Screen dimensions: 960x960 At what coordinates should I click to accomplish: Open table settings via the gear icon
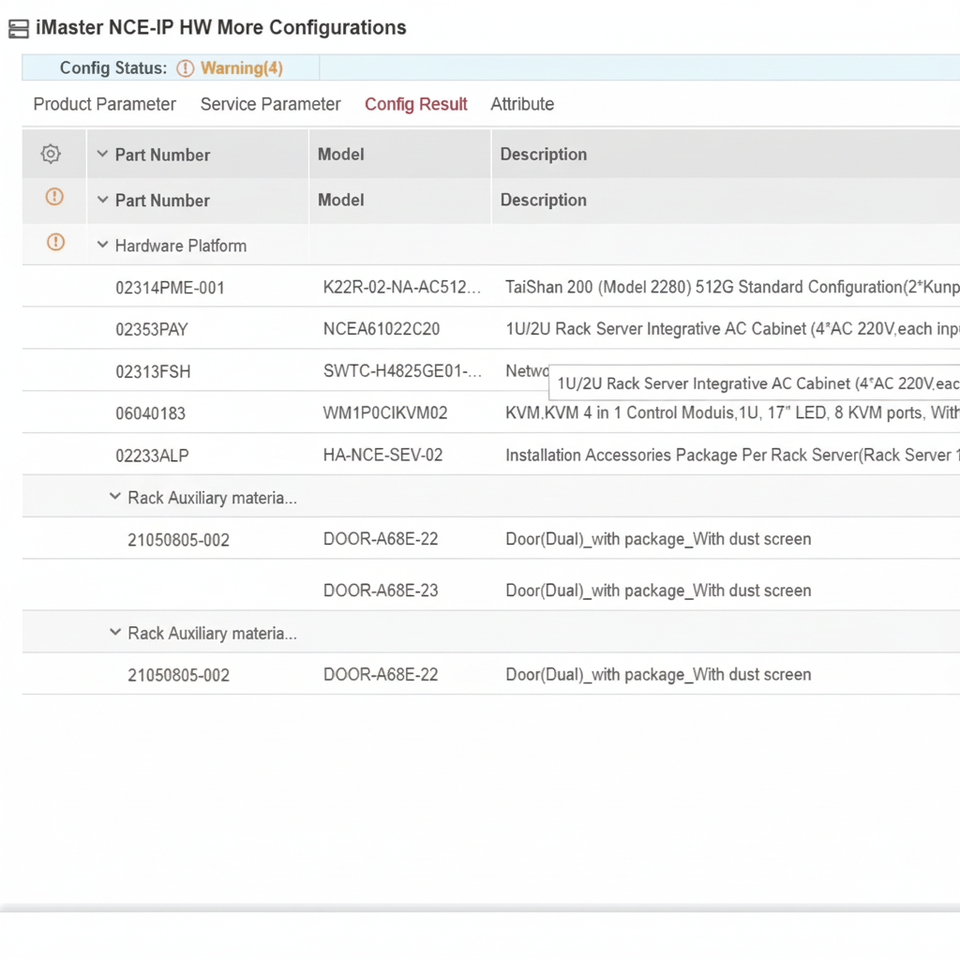pos(51,154)
